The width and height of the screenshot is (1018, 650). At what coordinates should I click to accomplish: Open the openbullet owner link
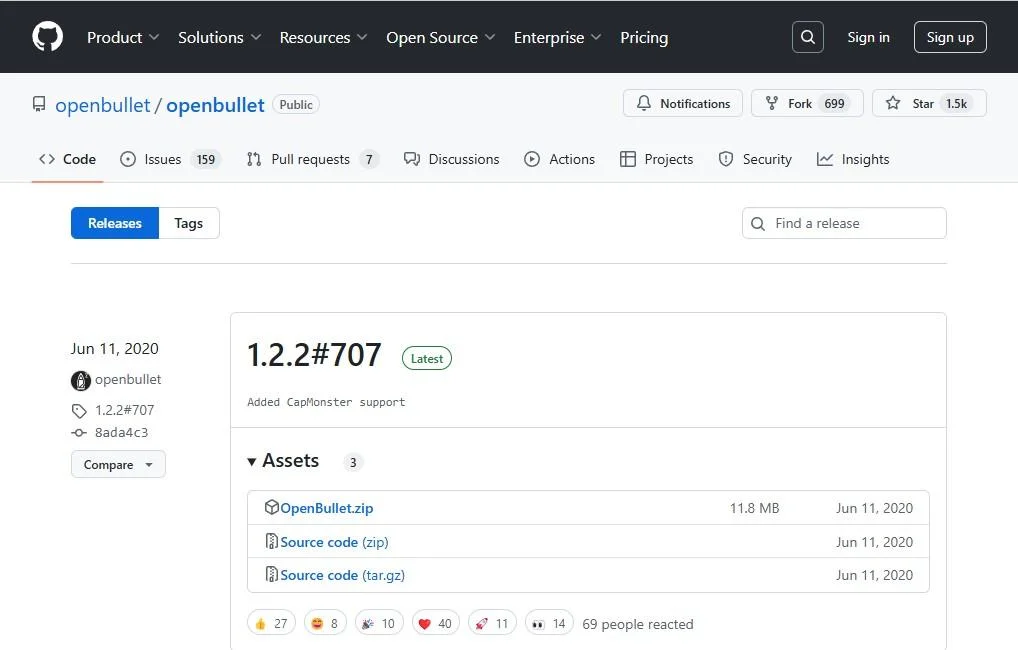point(103,105)
